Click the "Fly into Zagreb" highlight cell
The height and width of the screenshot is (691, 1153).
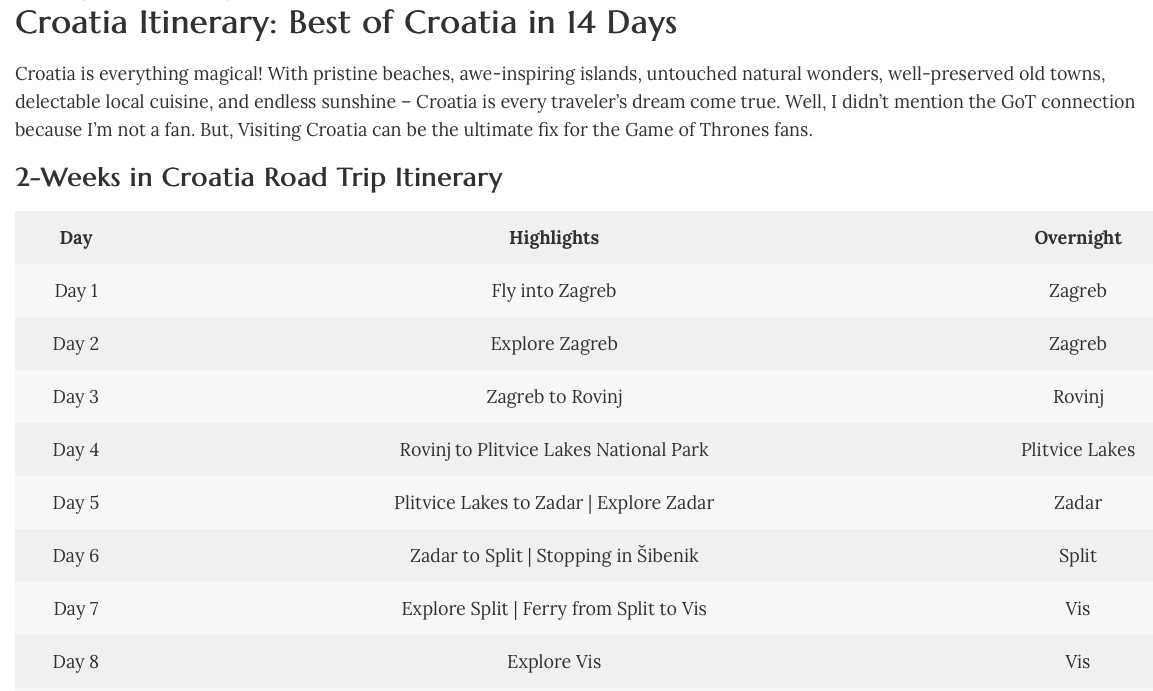[554, 291]
